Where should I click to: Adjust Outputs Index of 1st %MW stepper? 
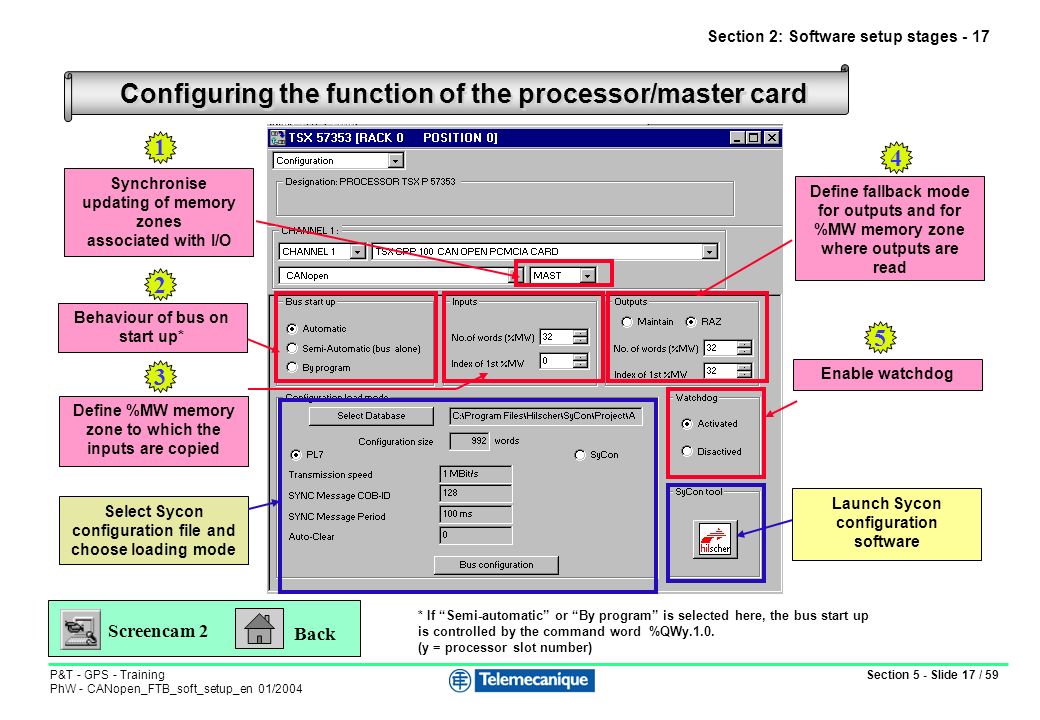744,371
